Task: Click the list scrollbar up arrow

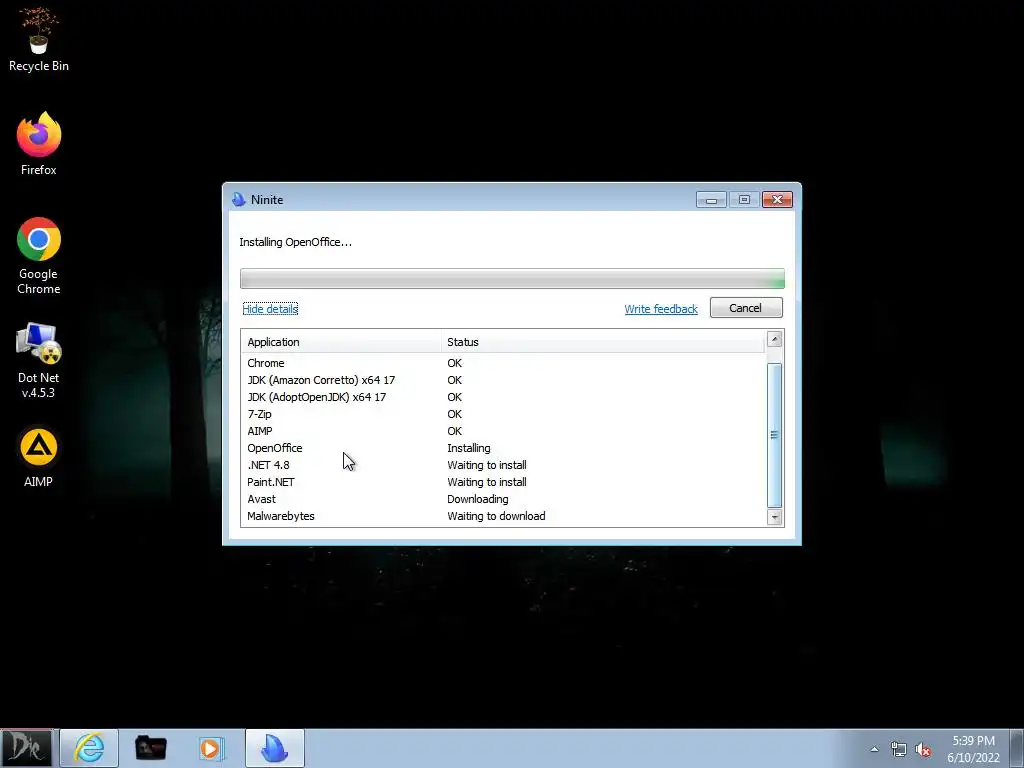Action: [x=775, y=339]
